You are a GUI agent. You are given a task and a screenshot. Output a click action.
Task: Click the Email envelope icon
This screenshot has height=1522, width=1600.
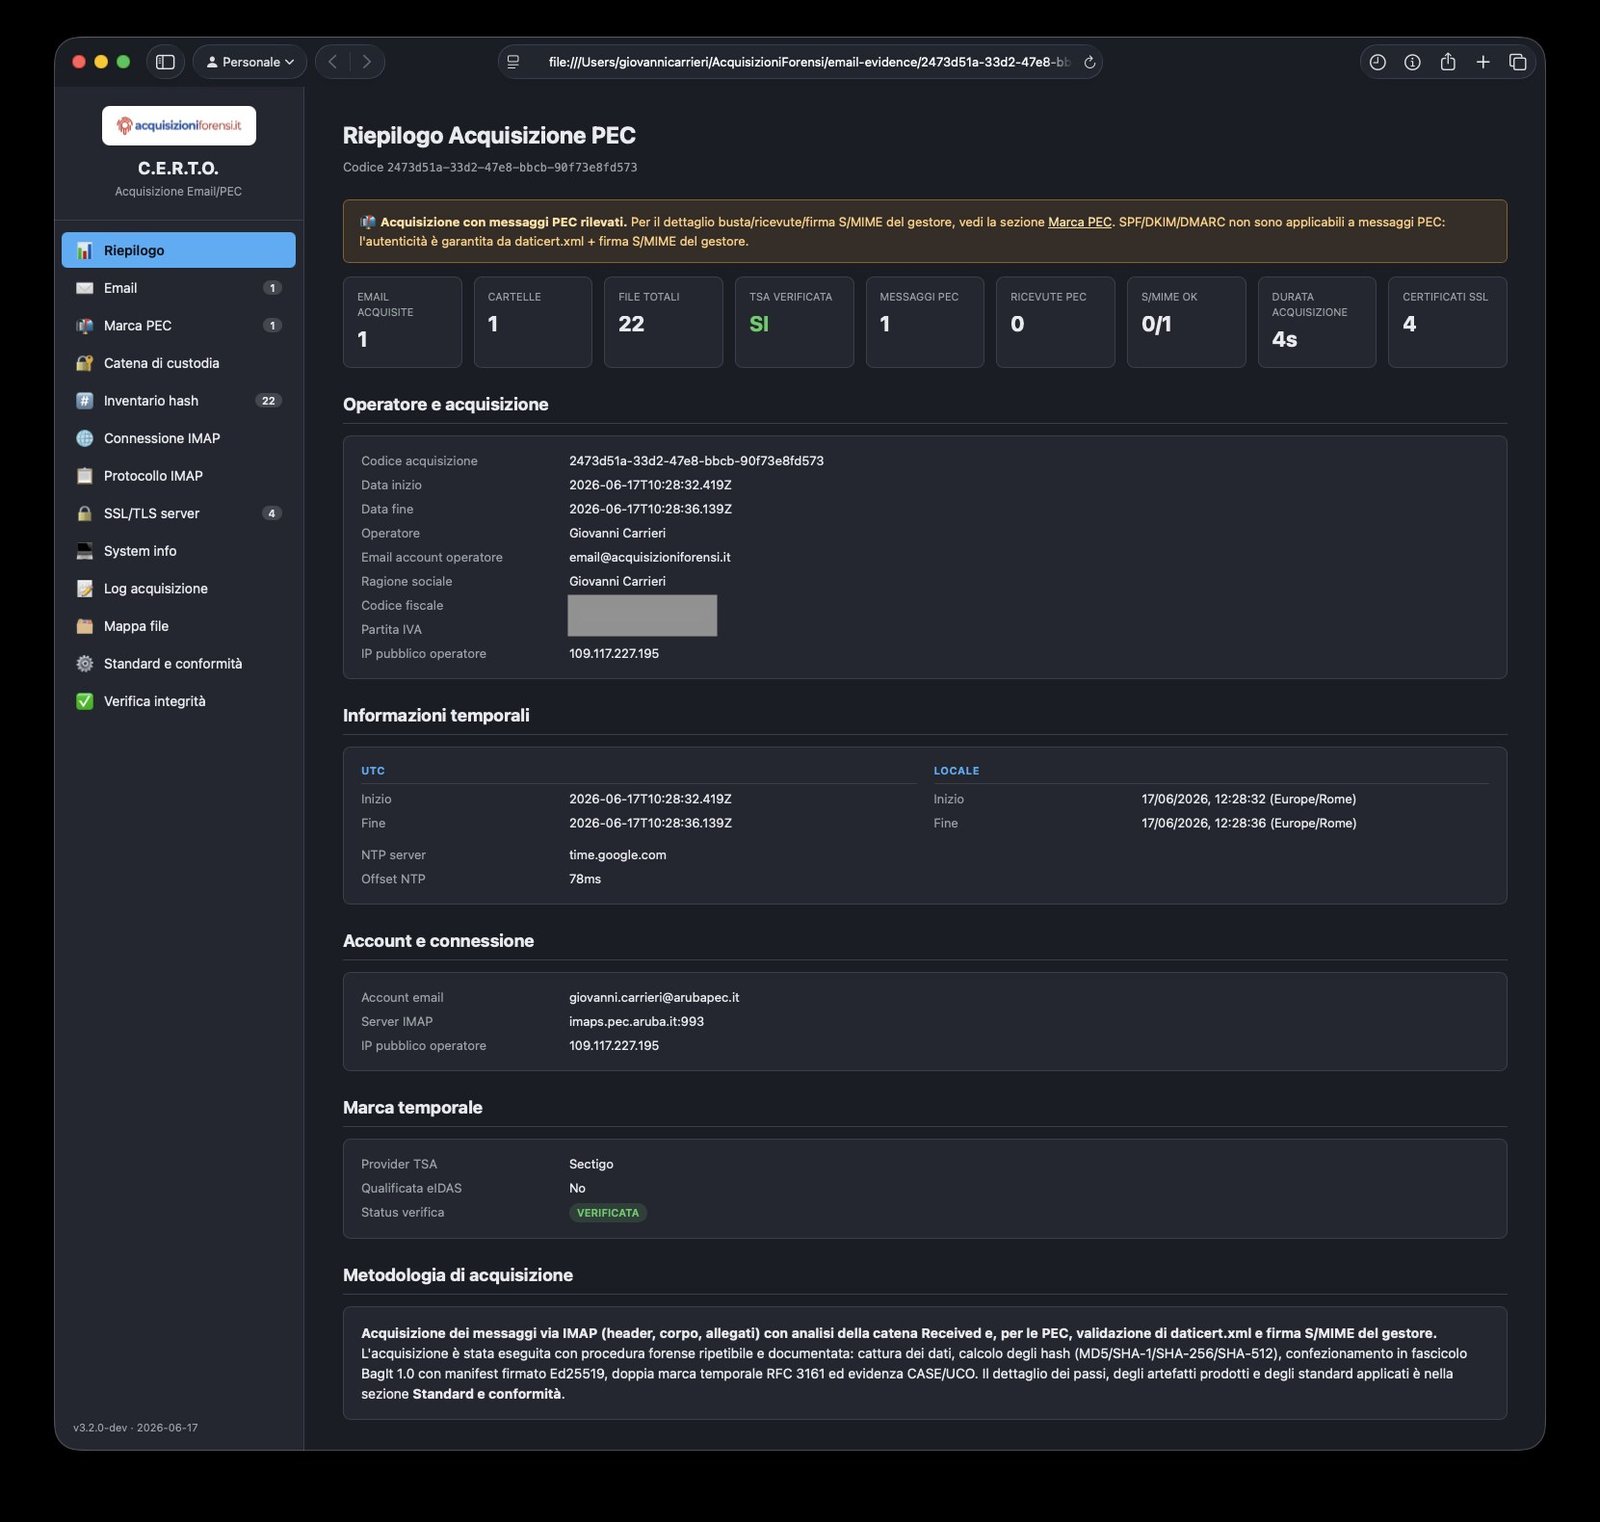point(85,288)
